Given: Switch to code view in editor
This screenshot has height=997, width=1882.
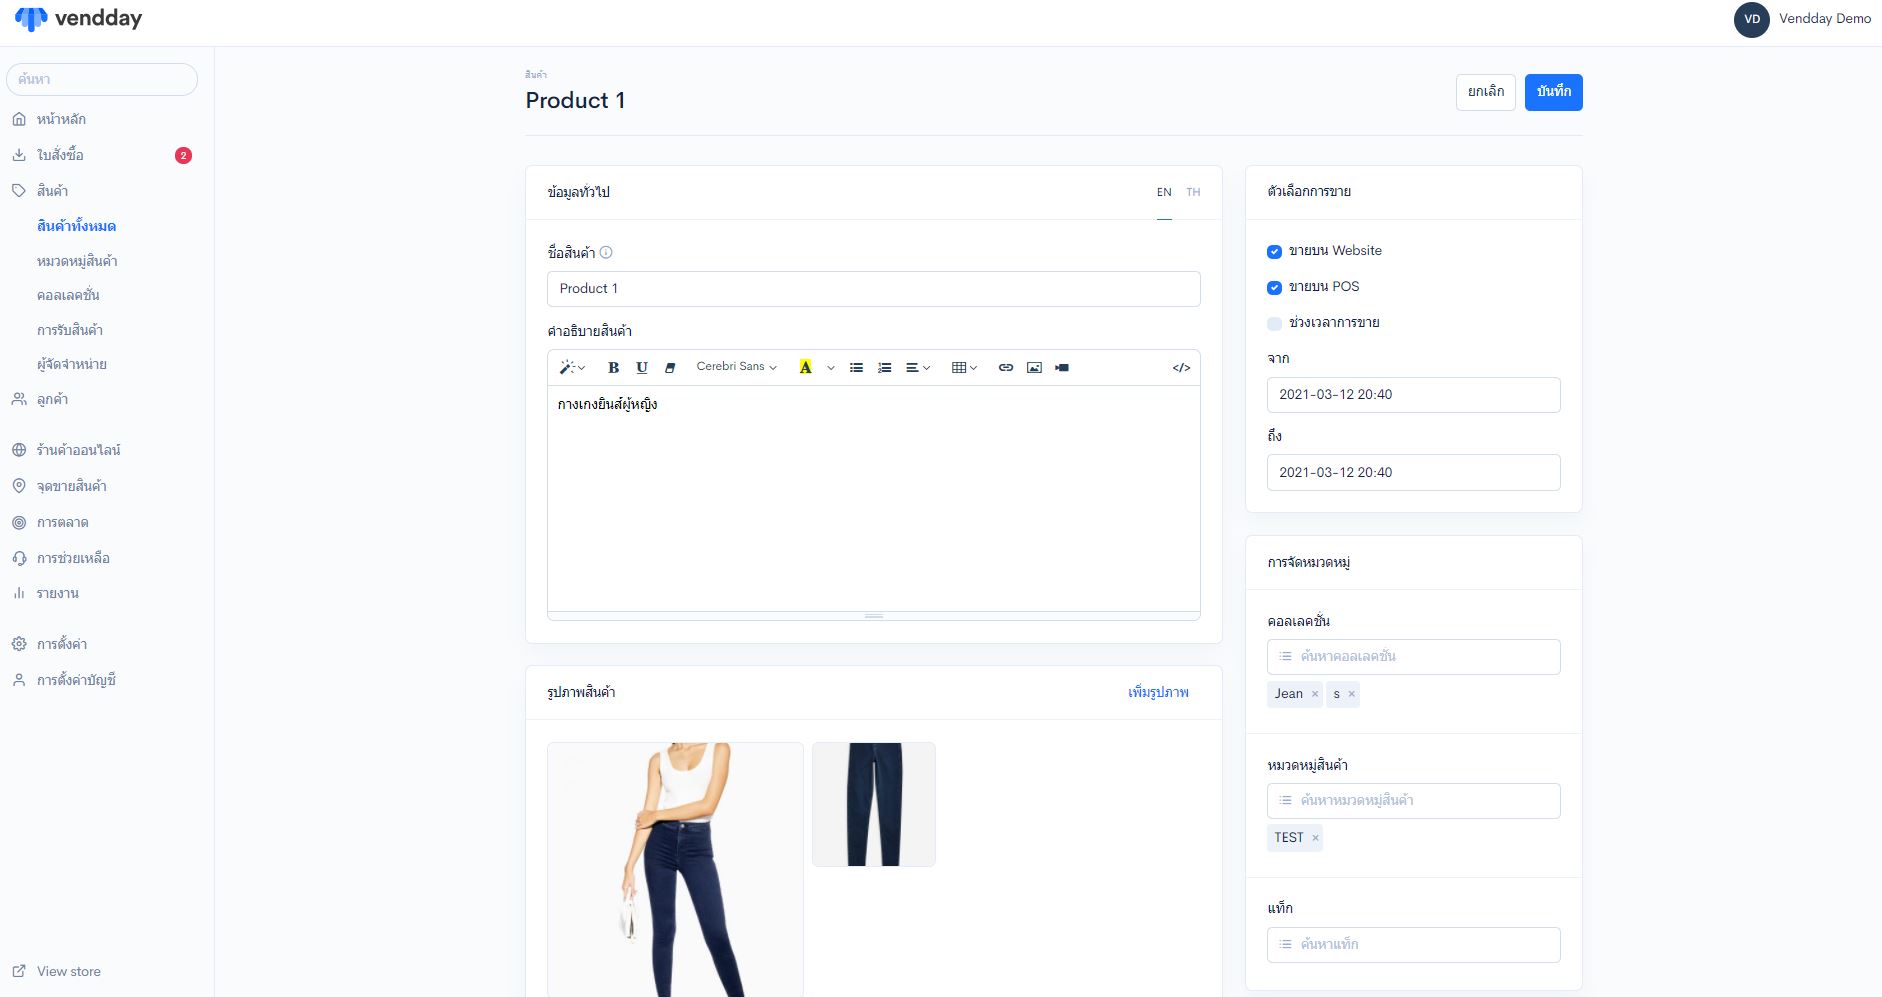Looking at the screenshot, I should 1181,368.
